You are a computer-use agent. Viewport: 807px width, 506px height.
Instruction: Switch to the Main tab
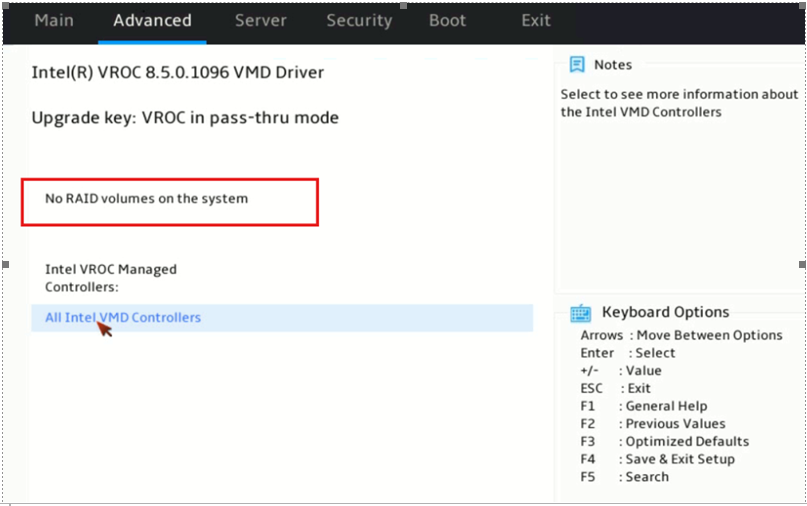tap(54, 21)
